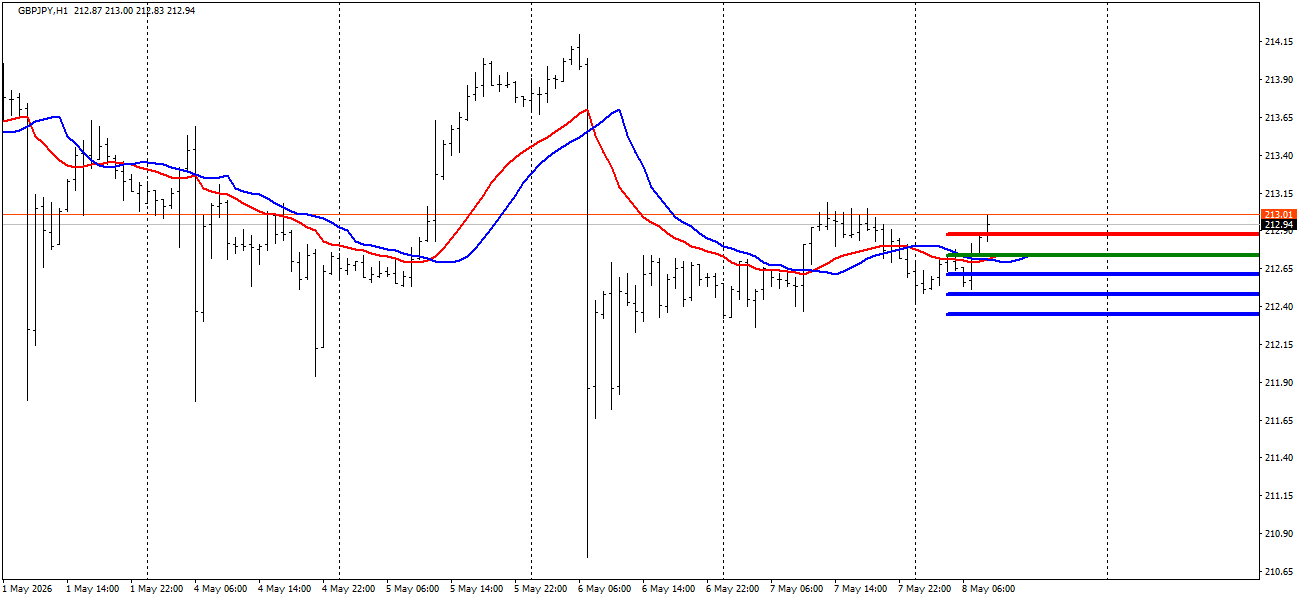Screen dimensions: 1300x600
Task: Click the blue moving average peak near 6 May
Action: [x=619, y=110]
